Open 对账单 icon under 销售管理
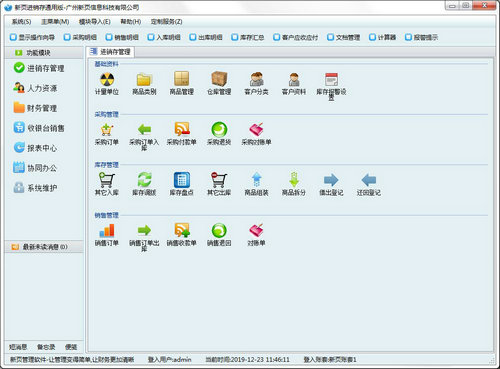 coord(256,235)
